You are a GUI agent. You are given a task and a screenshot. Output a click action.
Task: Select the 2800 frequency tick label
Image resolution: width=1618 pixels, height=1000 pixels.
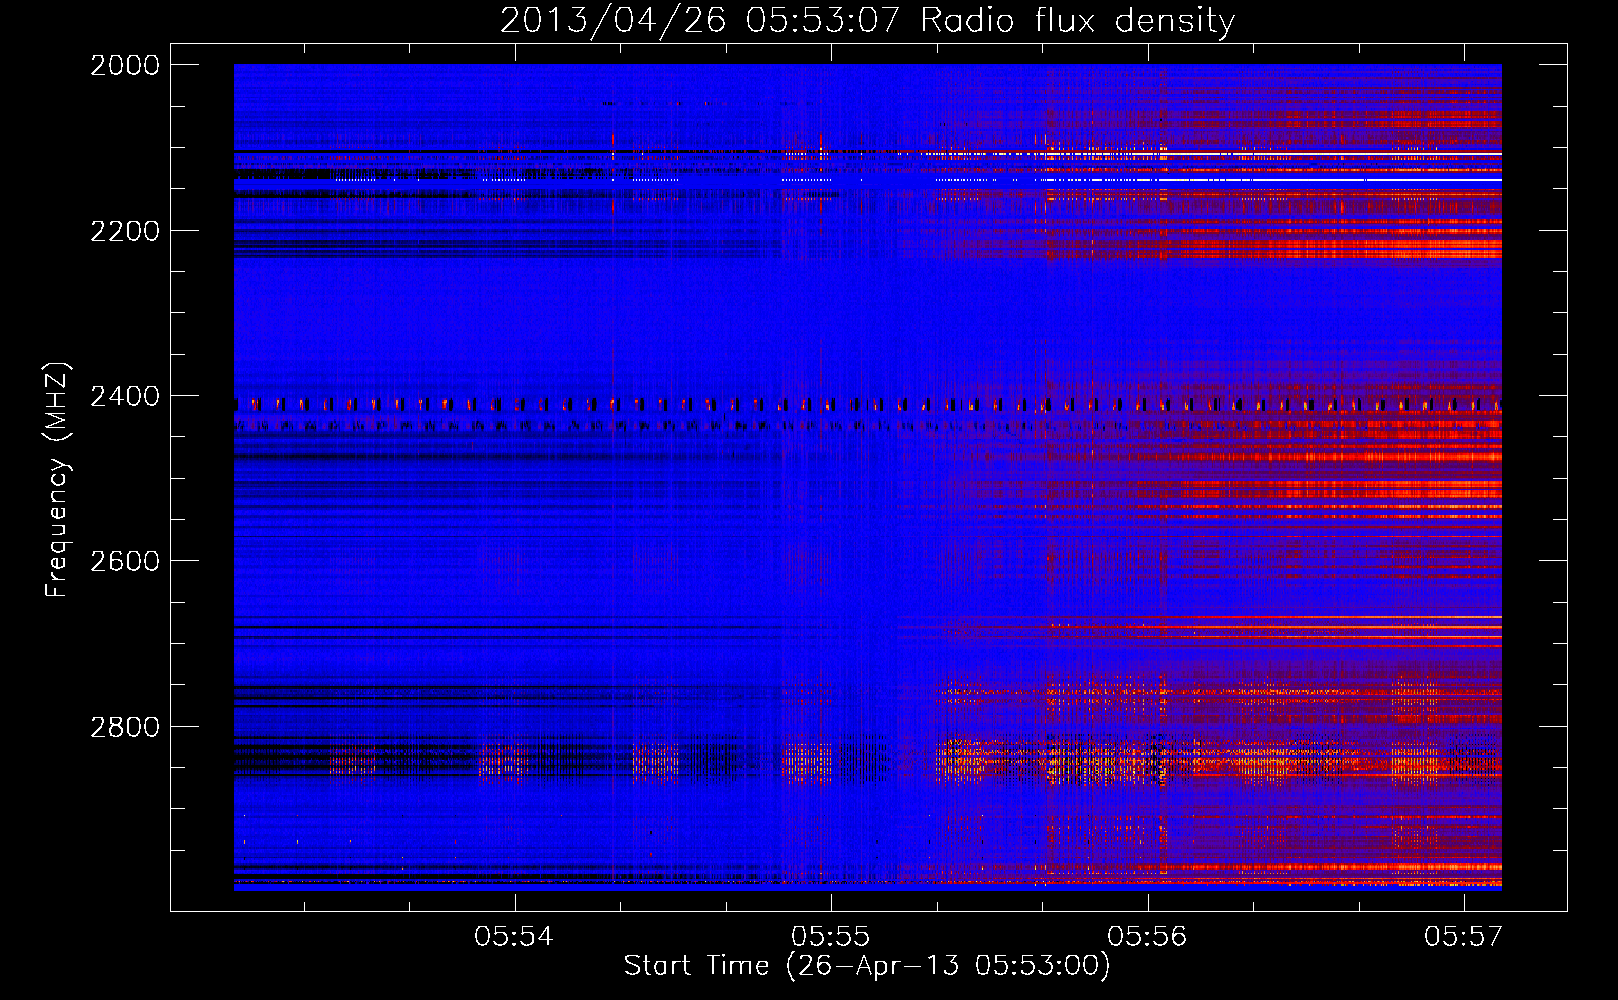[x=125, y=727]
